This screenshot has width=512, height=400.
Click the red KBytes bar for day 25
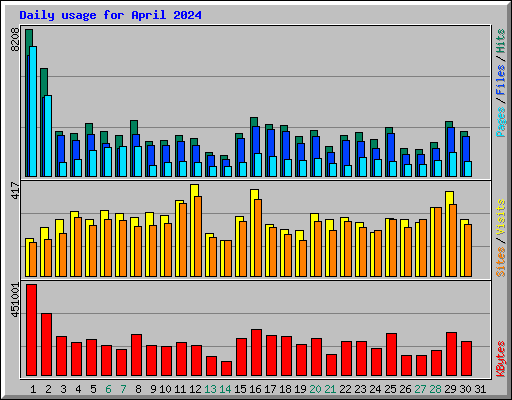391,354
